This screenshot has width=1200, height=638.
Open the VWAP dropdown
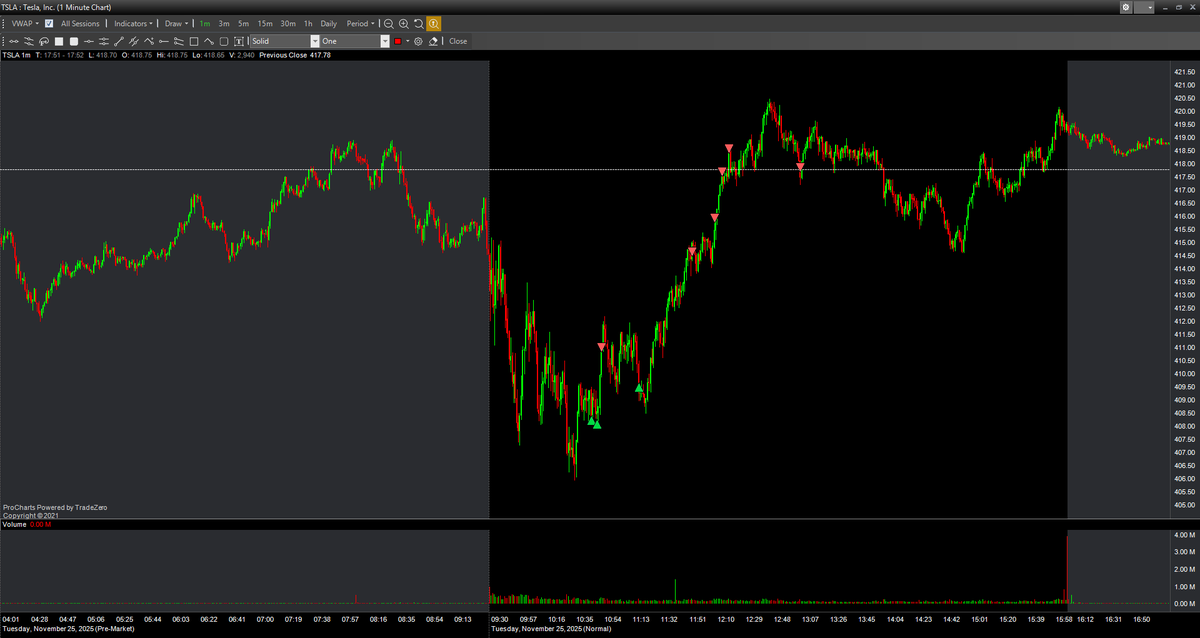[x=25, y=23]
